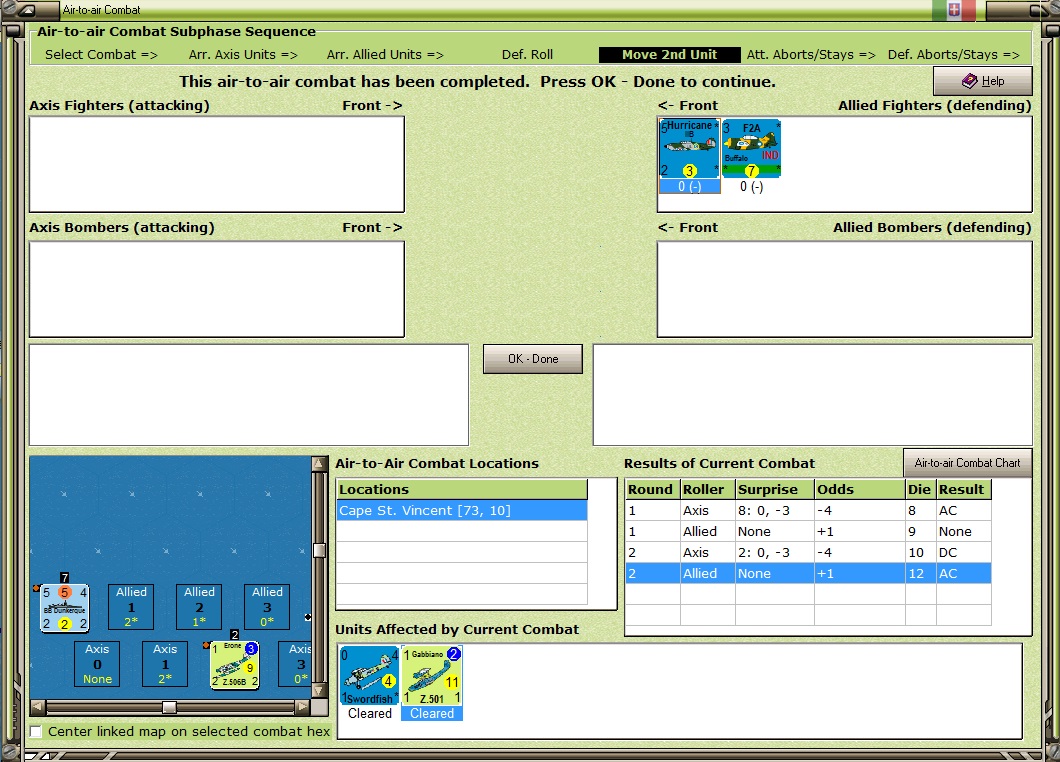Click the Axis 1 box on map
This screenshot has width=1060, height=762.
(165, 664)
